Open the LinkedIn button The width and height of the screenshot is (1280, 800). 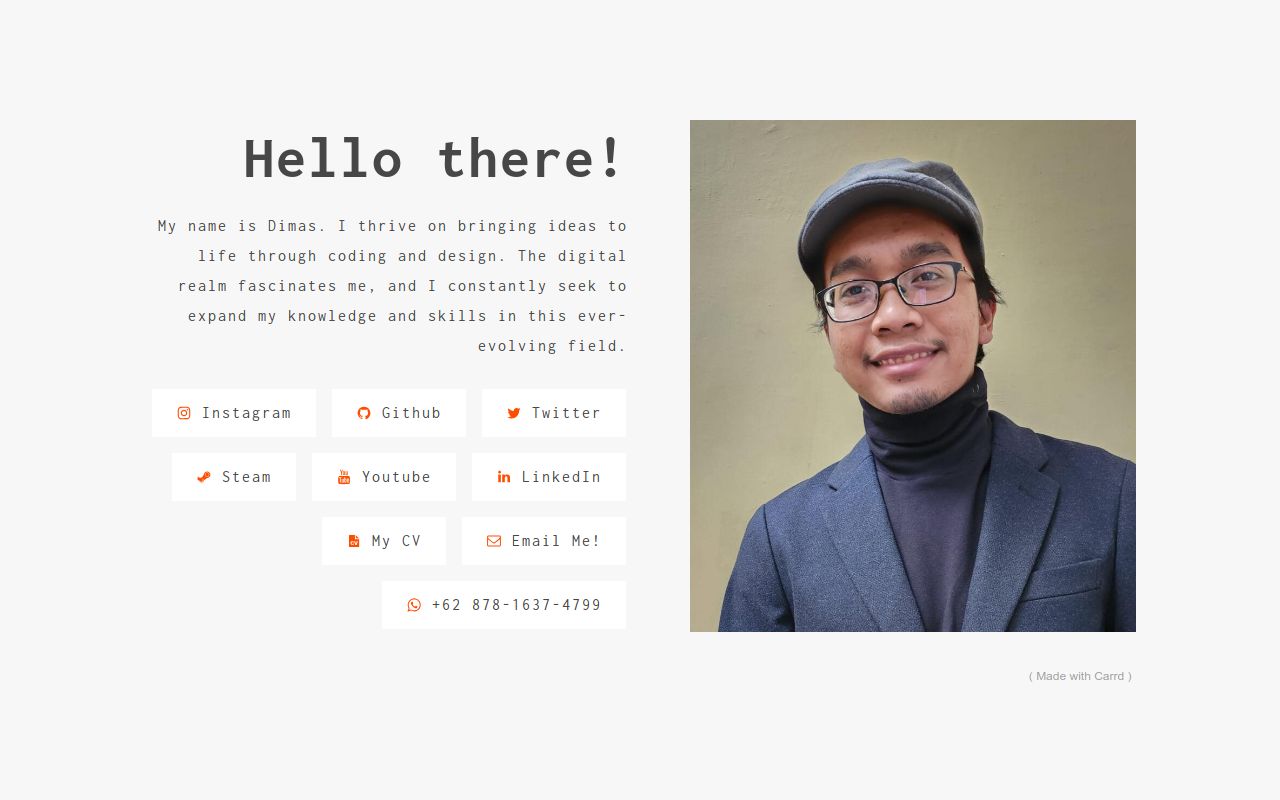pos(549,477)
